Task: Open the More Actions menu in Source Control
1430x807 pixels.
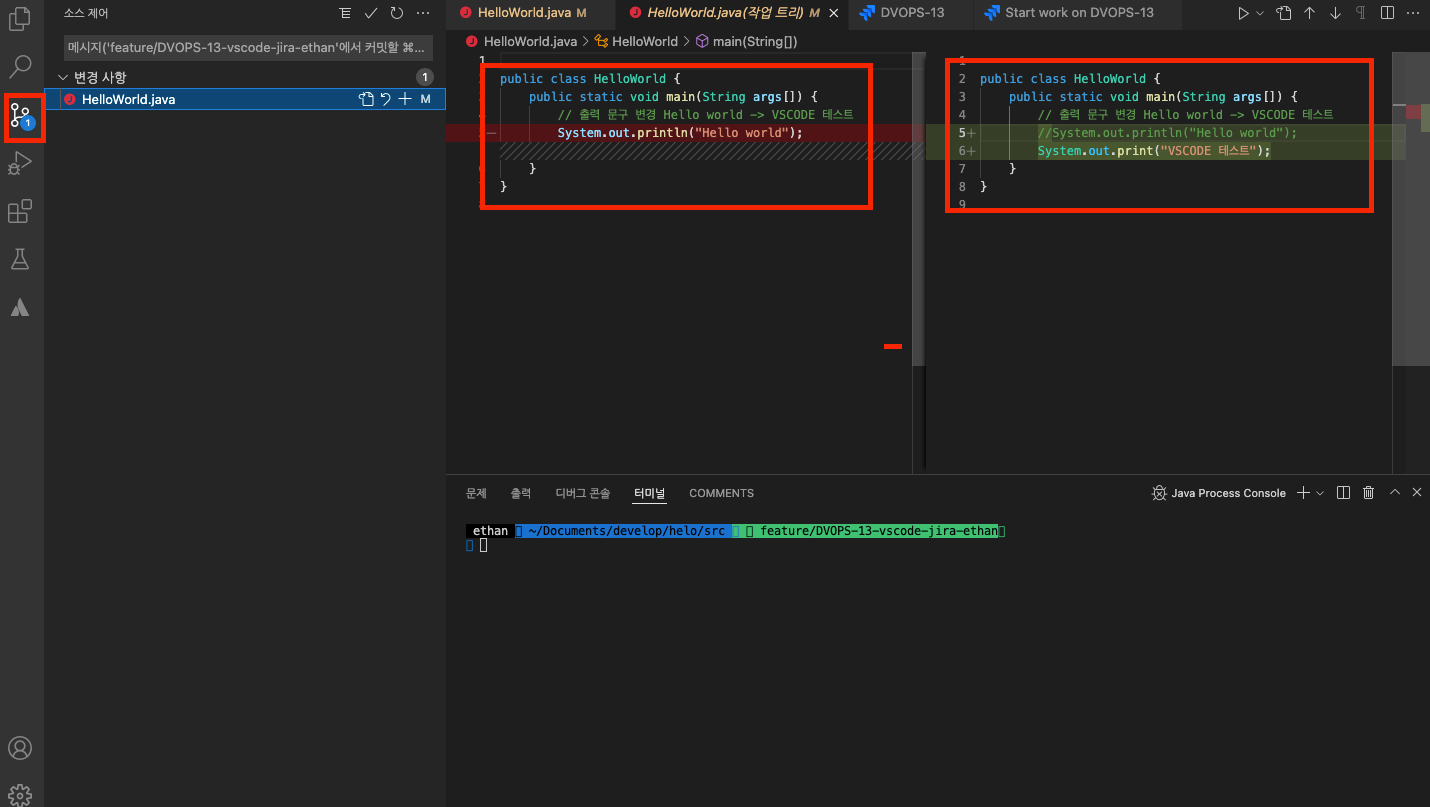Action: [422, 13]
